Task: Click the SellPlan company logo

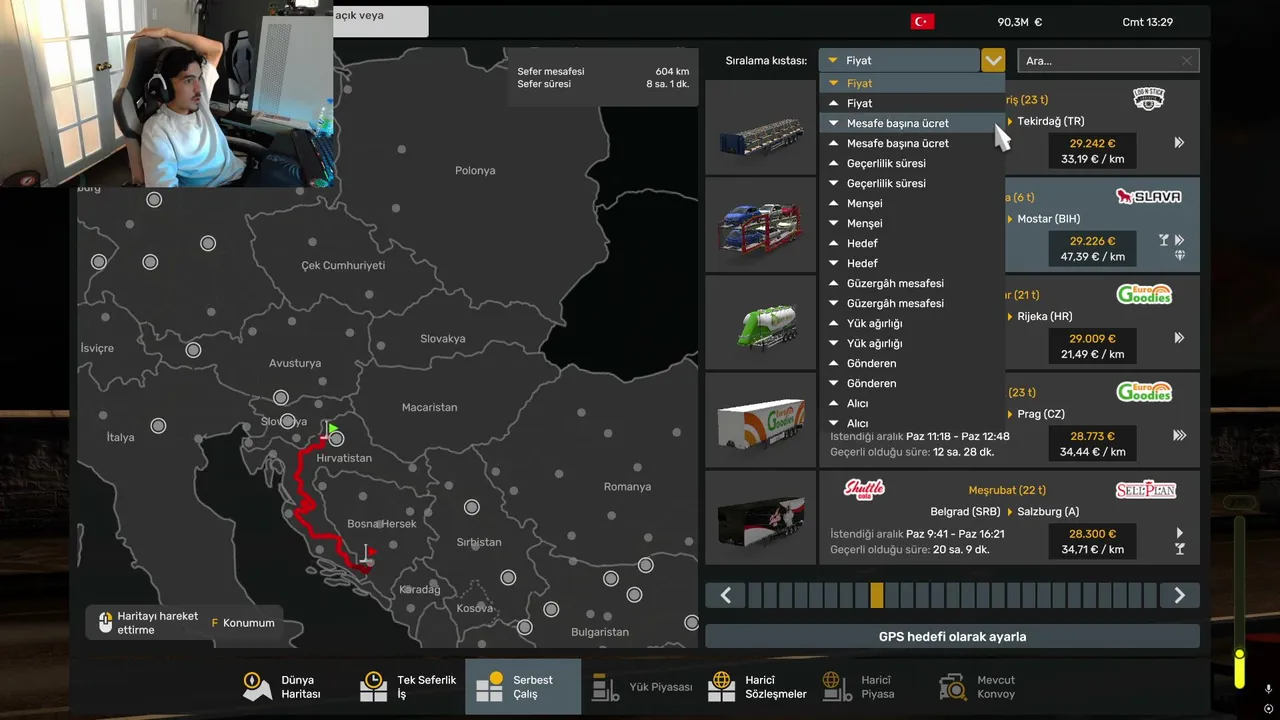Action: (x=1146, y=490)
